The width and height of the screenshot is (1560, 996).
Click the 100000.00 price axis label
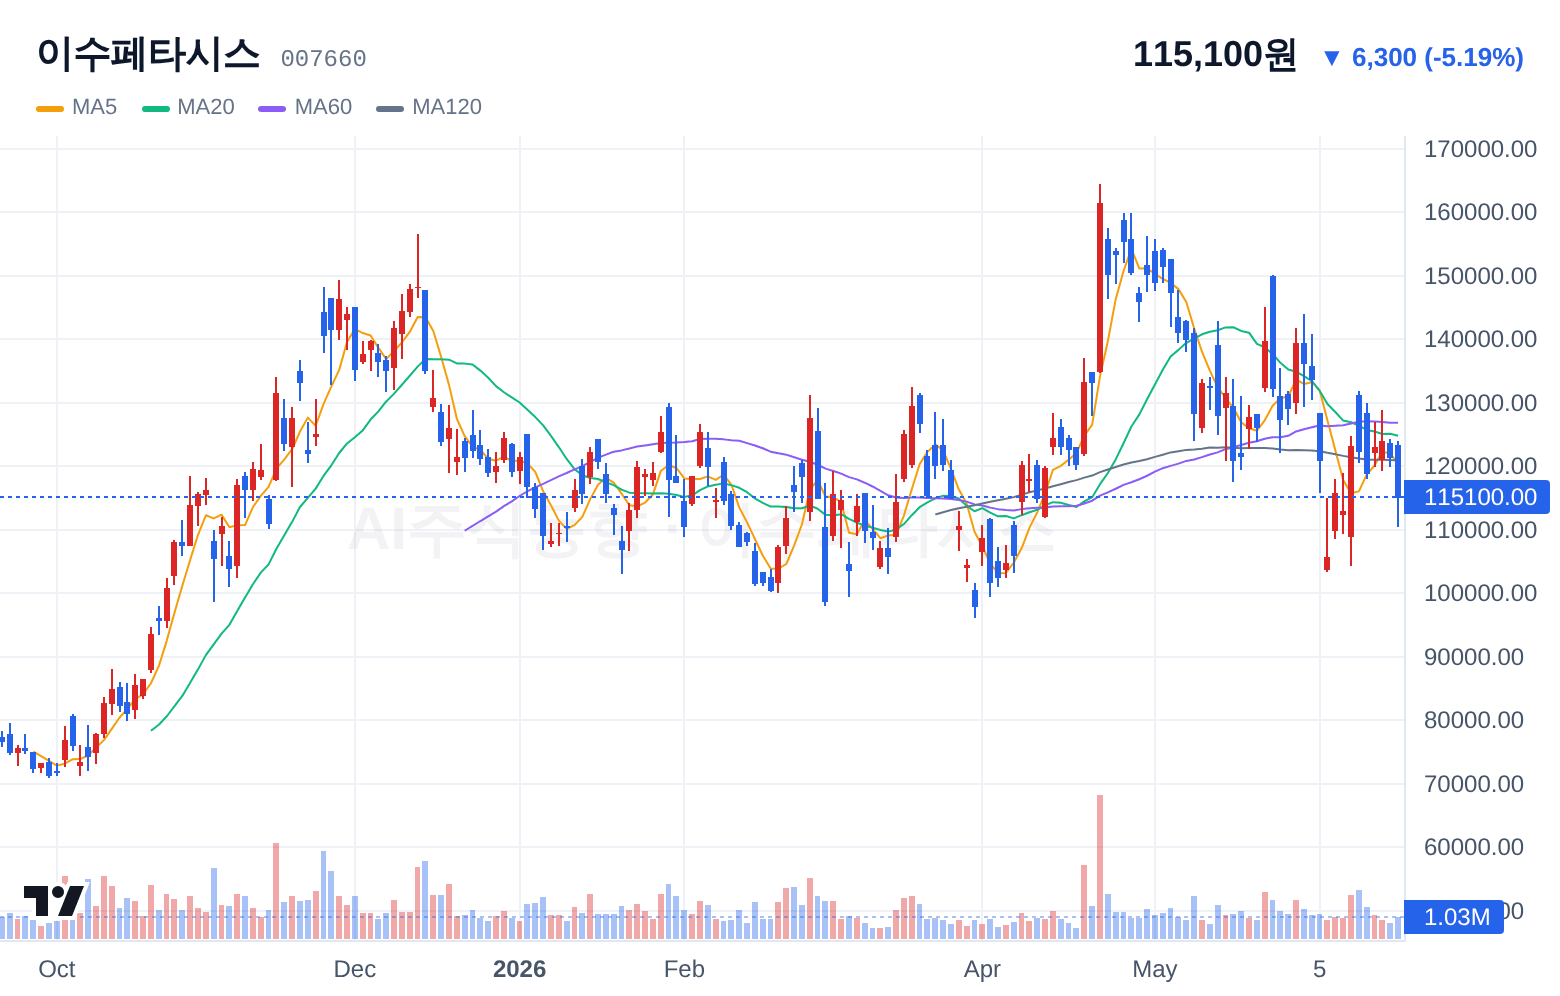pos(1480,593)
